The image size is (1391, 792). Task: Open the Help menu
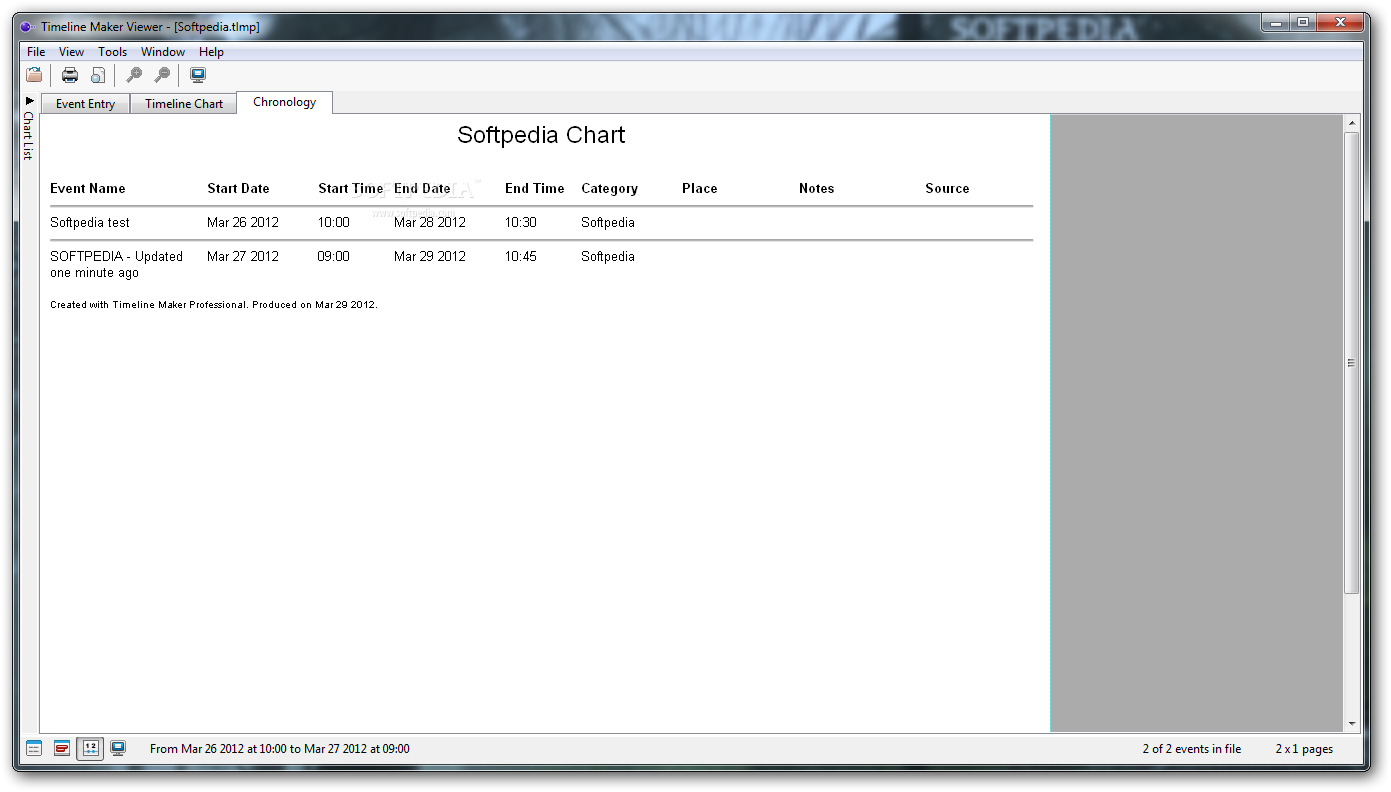[211, 52]
